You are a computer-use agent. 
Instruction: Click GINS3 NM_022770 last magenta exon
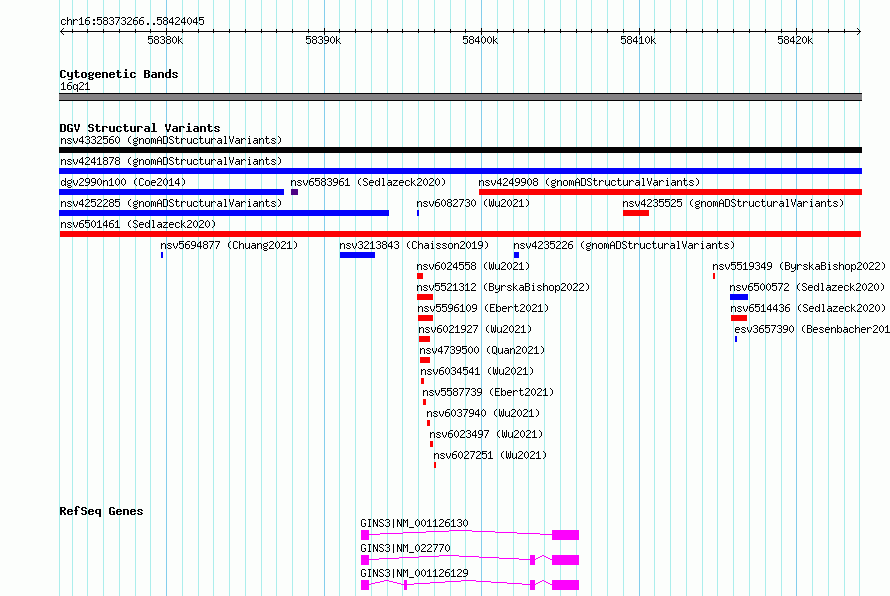coord(565,560)
